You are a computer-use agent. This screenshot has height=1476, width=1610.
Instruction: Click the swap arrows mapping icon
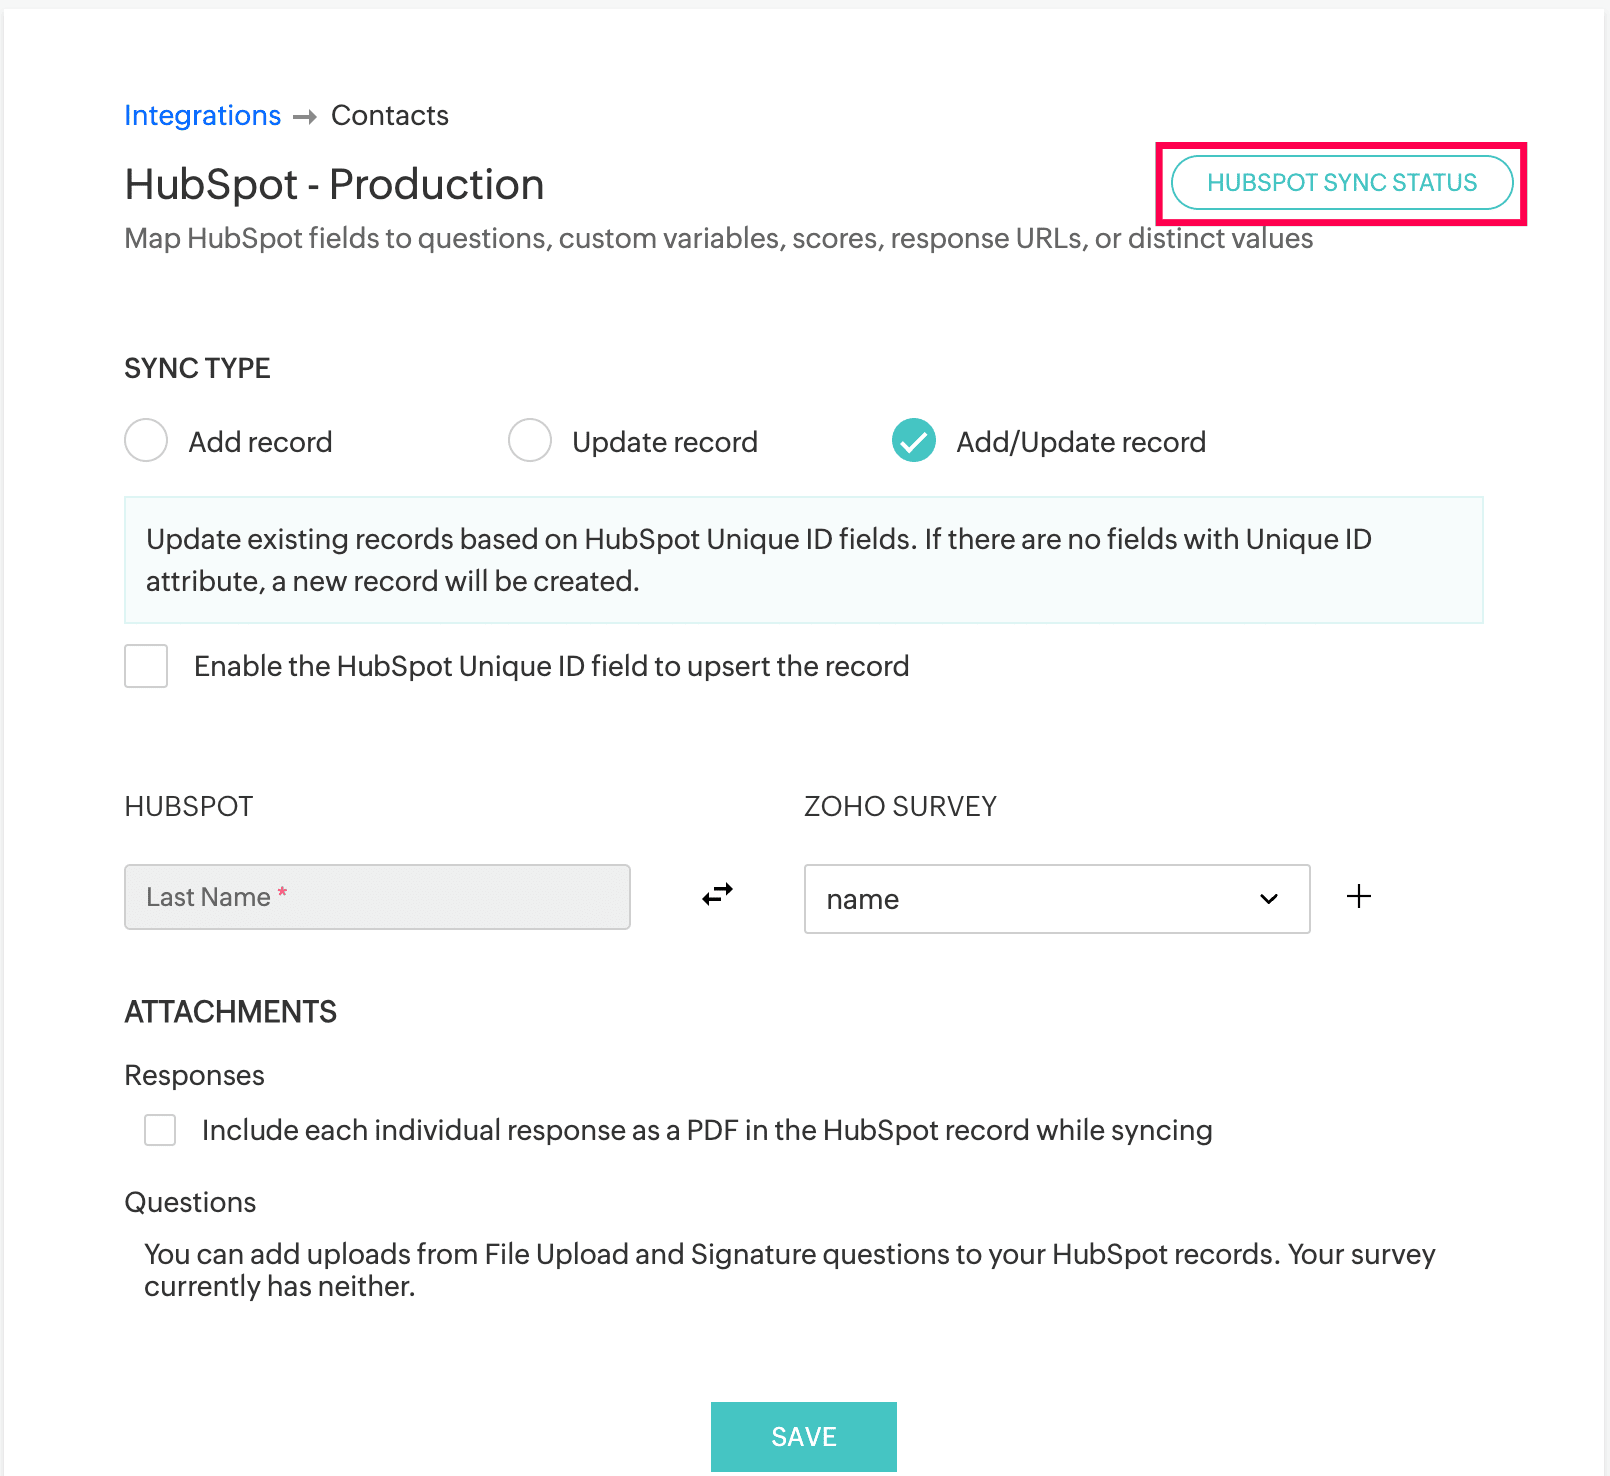pyautogui.click(x=717, y=893)
